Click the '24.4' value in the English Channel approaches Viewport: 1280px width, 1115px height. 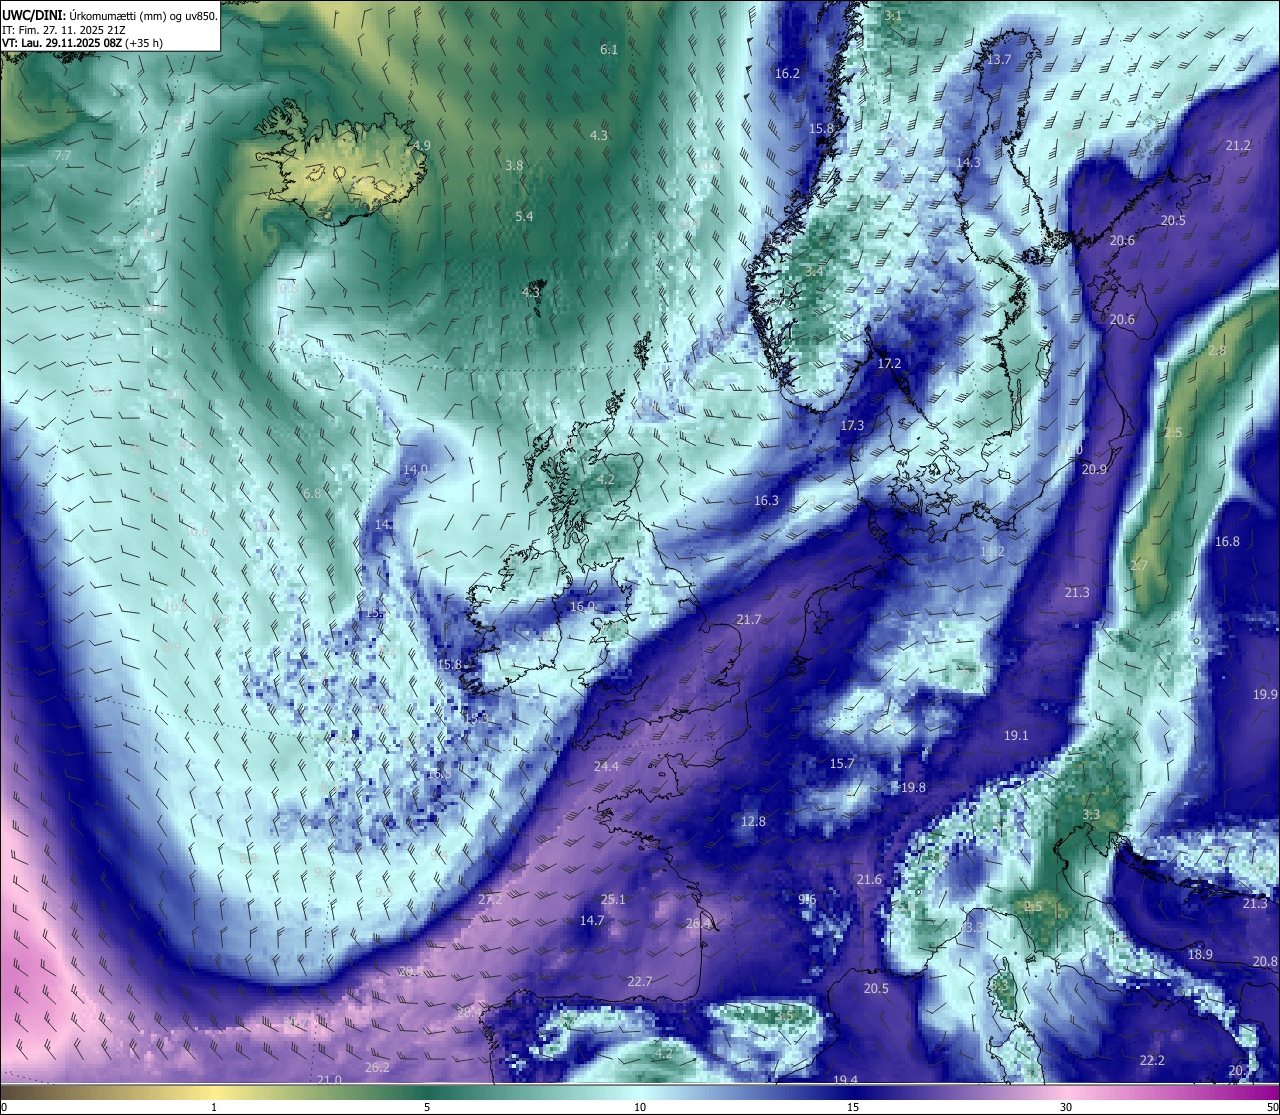[606, 766]
